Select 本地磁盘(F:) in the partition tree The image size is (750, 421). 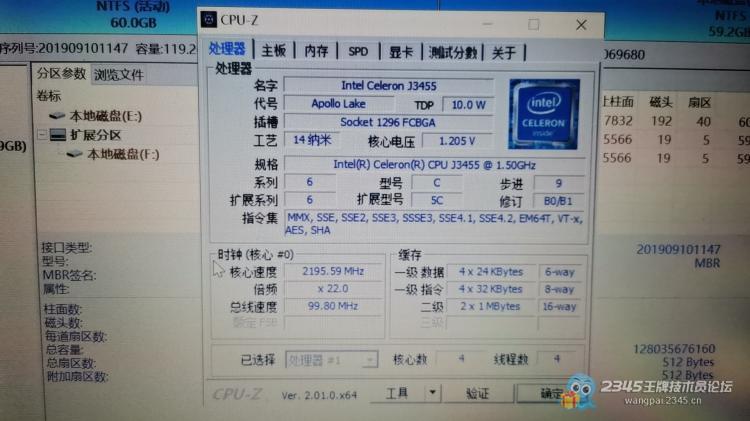(x=123, y=154)
